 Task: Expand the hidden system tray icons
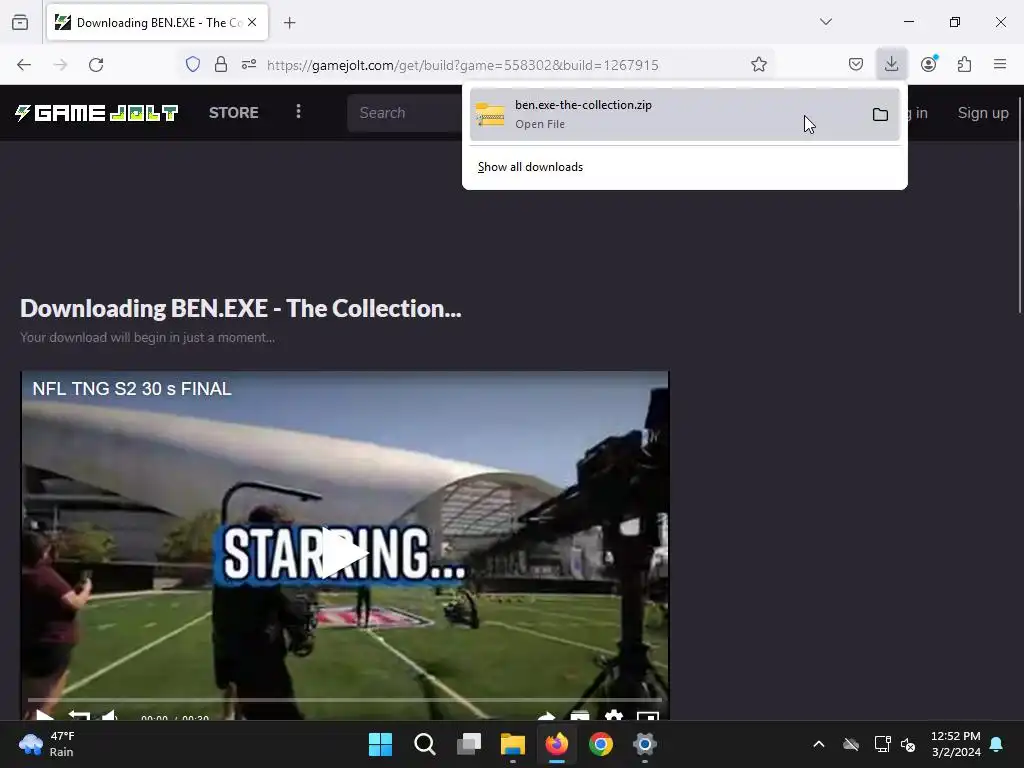tap(818, 744)
